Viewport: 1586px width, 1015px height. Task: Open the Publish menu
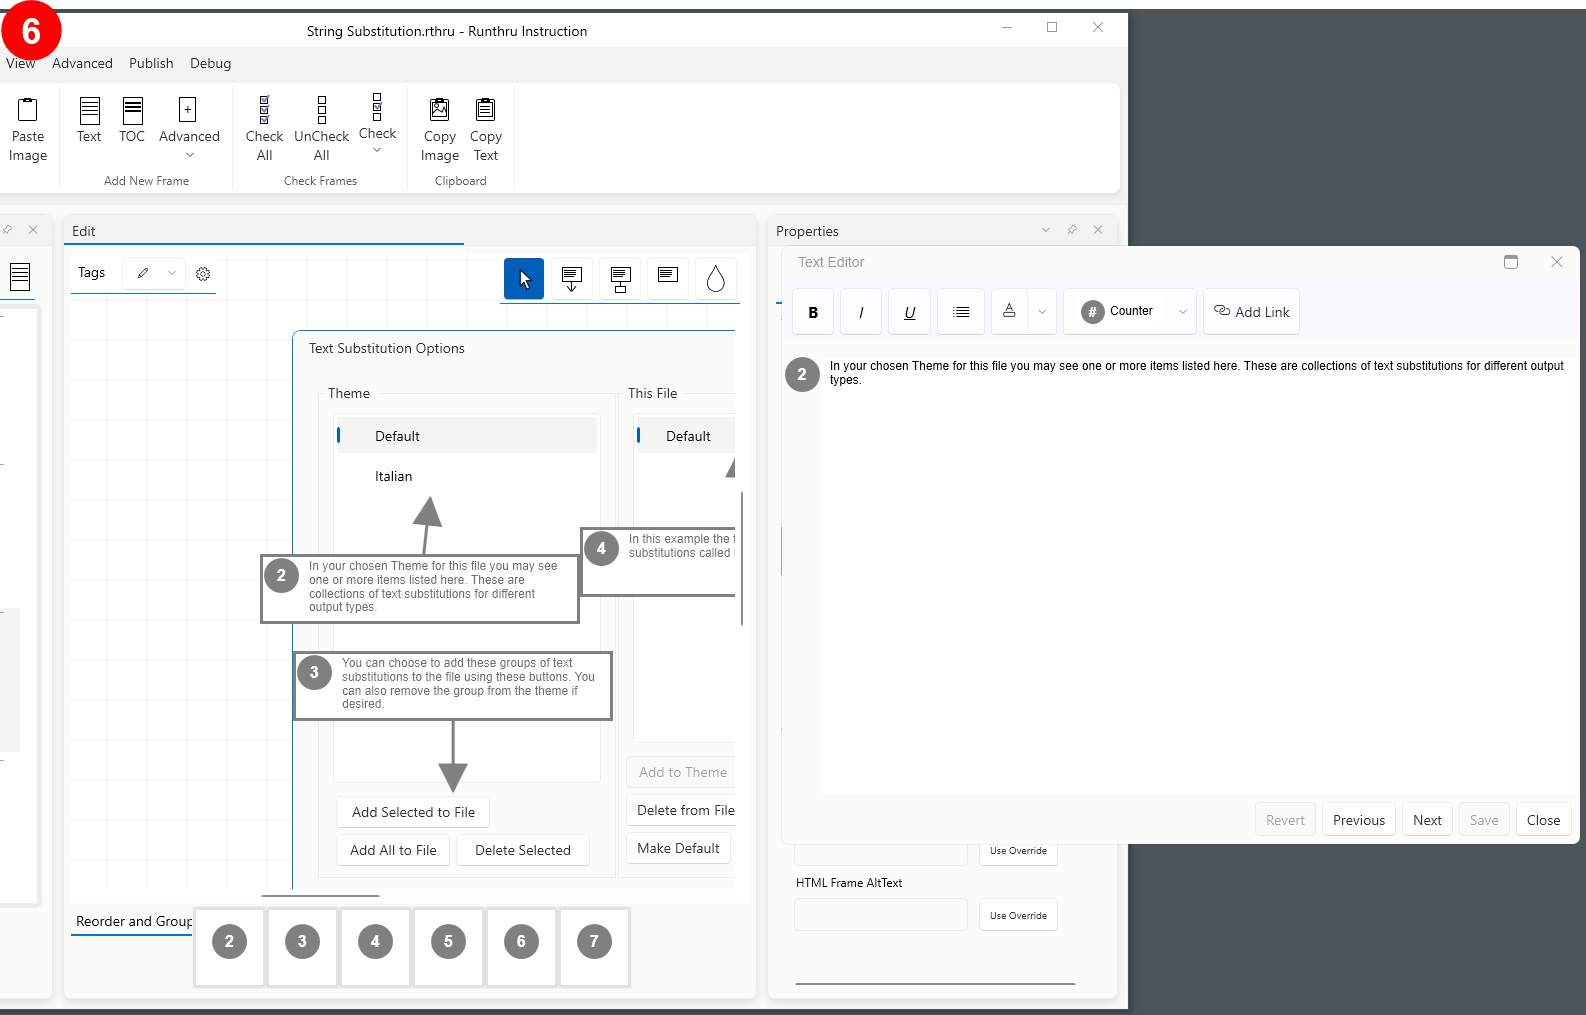coord(151,63)
